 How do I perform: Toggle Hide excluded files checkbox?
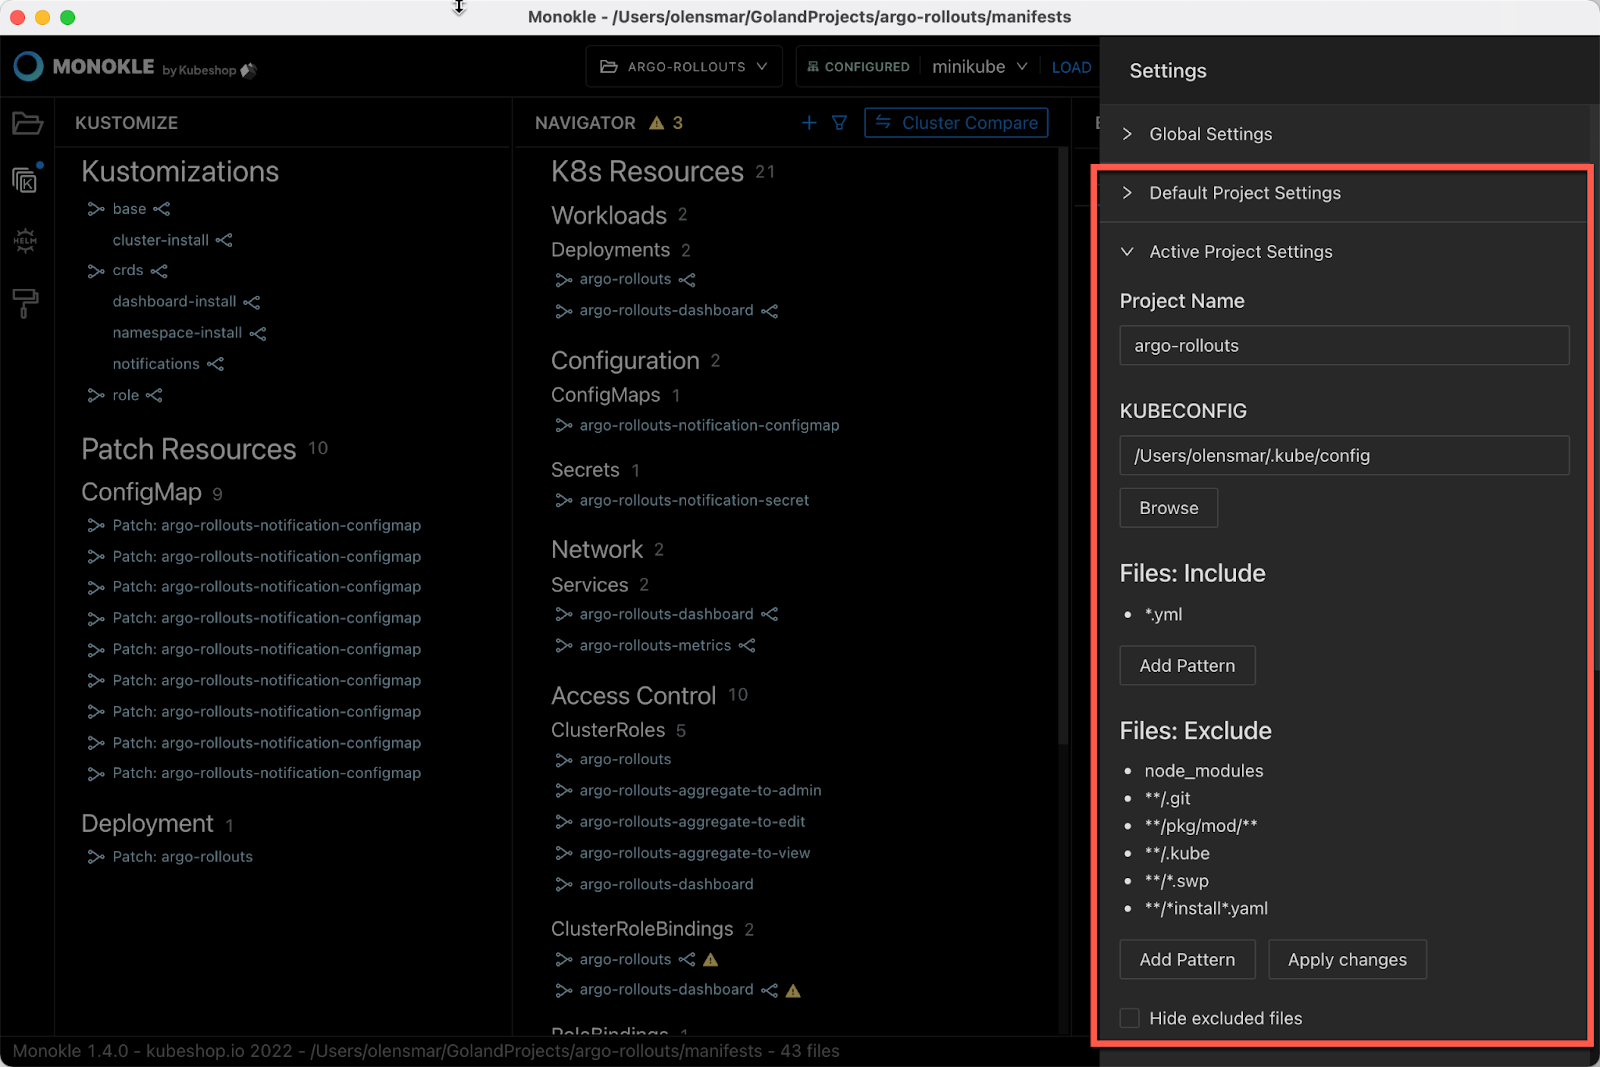(1130, 1018)
